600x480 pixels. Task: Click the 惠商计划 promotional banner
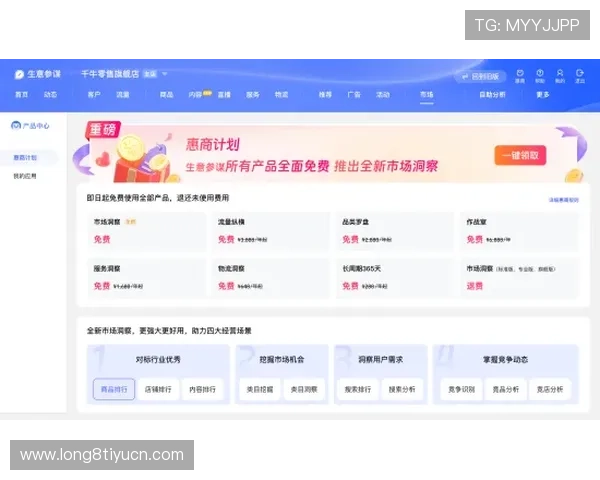click(329, 154)
